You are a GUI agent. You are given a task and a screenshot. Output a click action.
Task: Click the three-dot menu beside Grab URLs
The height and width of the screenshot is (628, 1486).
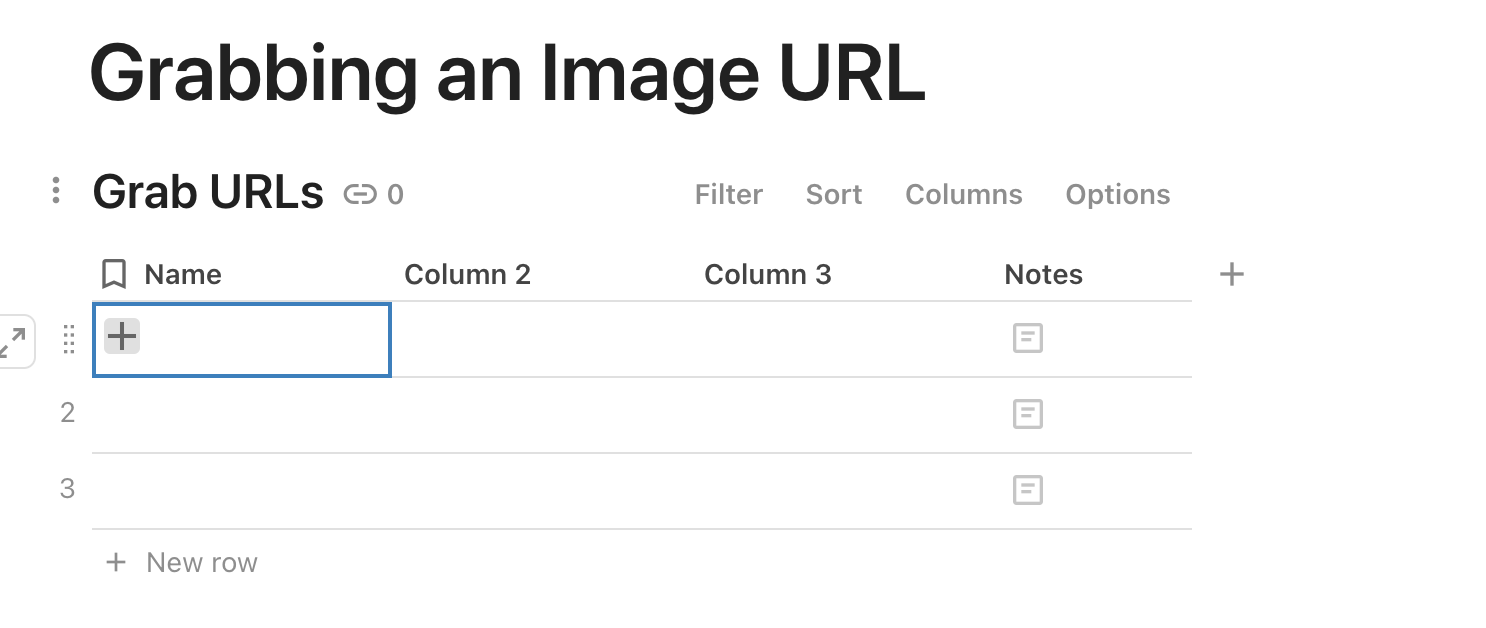[x=56, y=190]
